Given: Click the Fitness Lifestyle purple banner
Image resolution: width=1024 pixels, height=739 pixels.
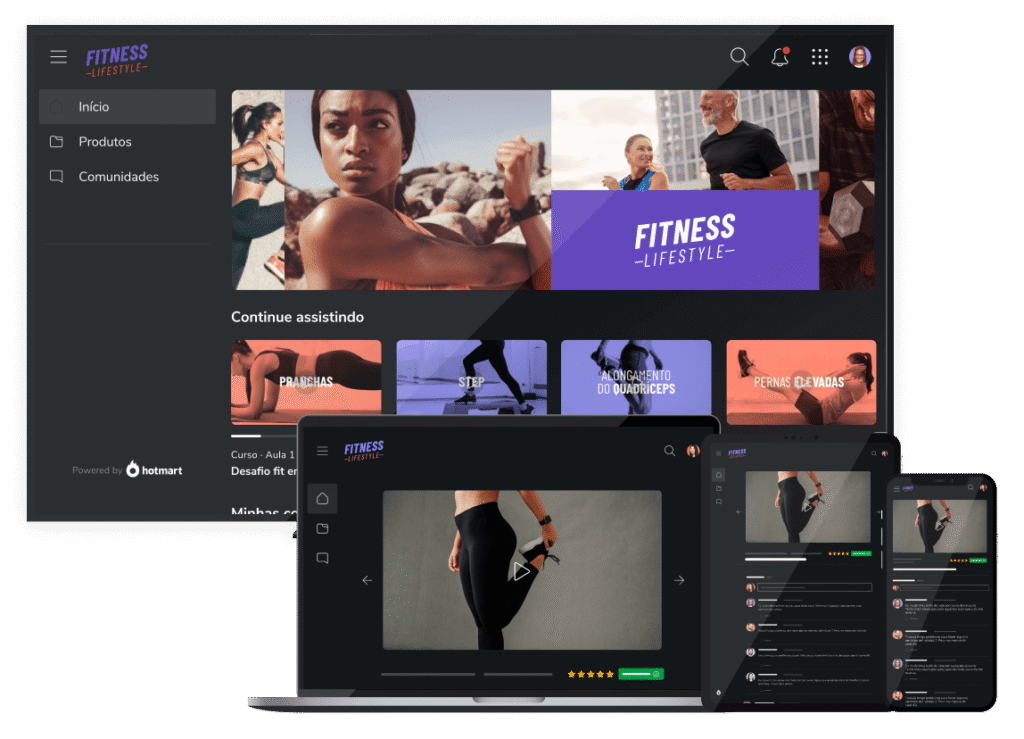Looking at the screenshot, I should 684,240.
